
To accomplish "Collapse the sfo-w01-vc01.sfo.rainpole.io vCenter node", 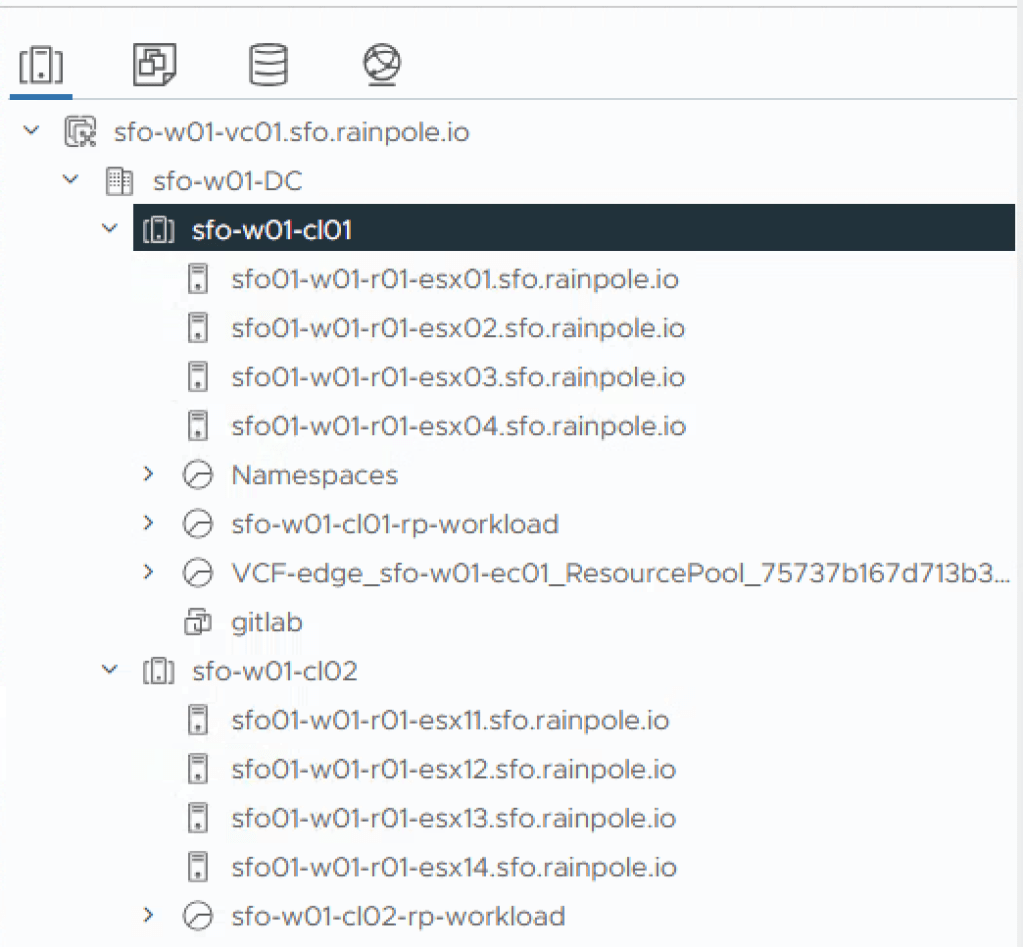I will 32,131.
